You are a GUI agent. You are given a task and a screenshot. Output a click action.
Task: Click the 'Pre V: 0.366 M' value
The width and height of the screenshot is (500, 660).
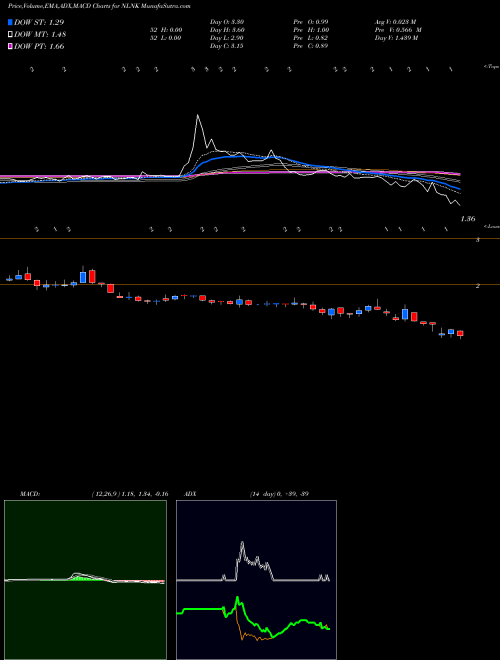pyautogui.click(x=398, y=30)
